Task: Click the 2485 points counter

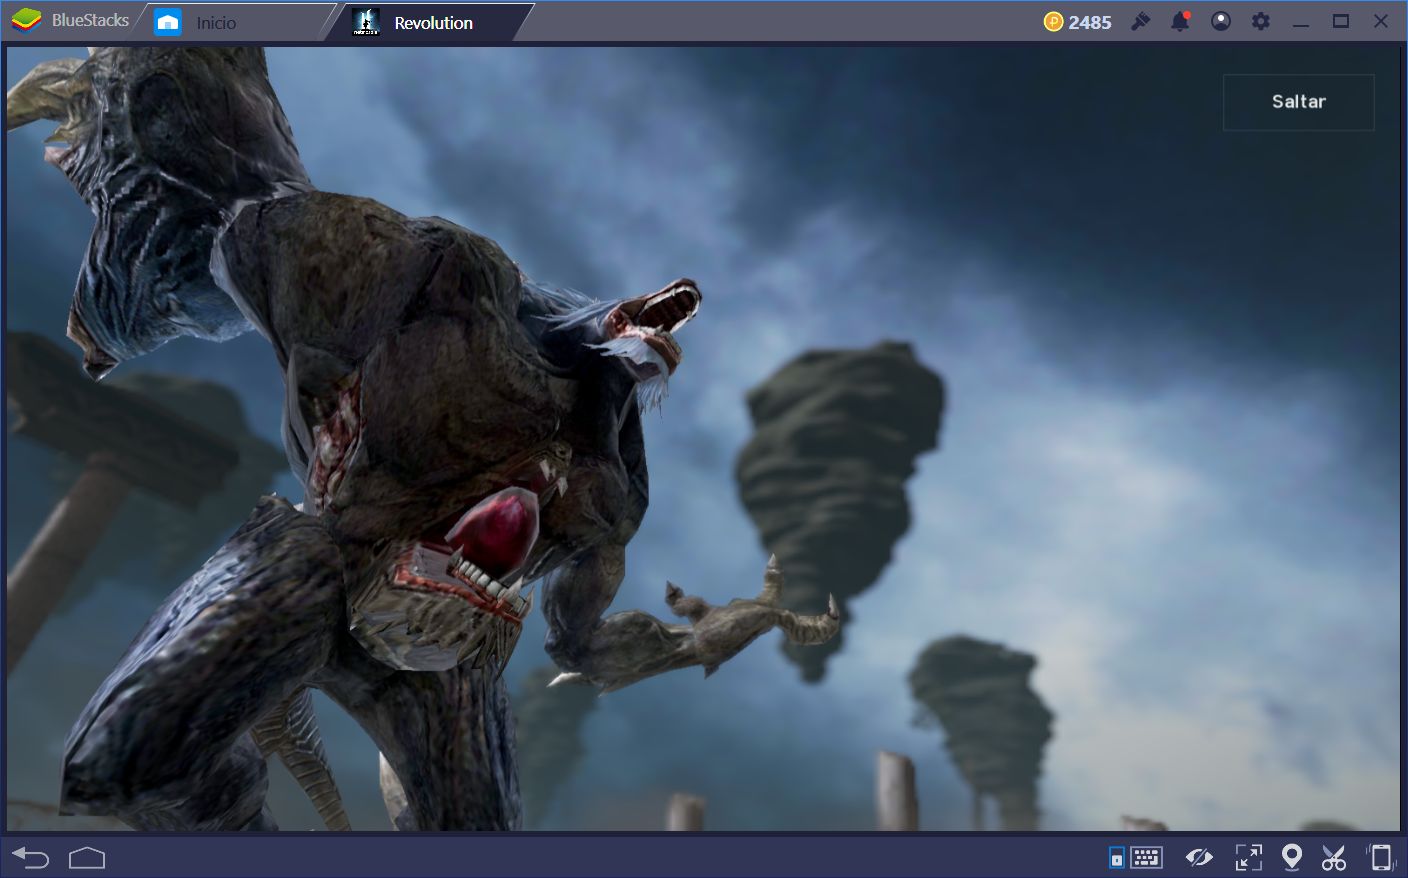Action: (x=1089, y=22)
